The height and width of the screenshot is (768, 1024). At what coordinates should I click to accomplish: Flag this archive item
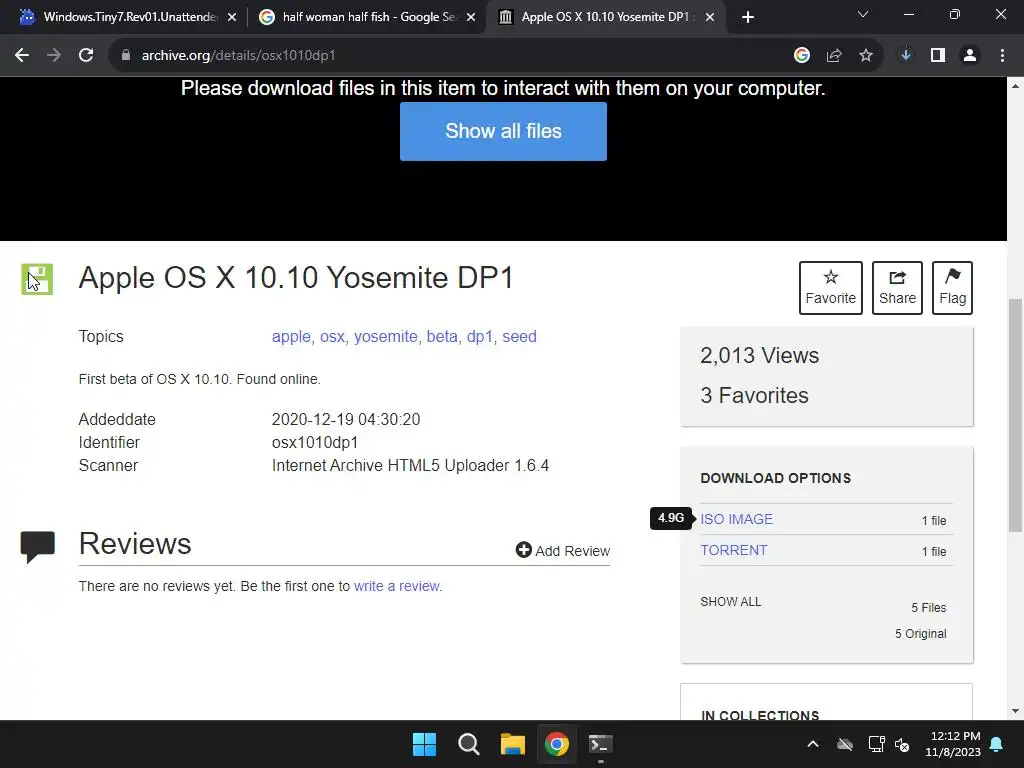point(952,288)
